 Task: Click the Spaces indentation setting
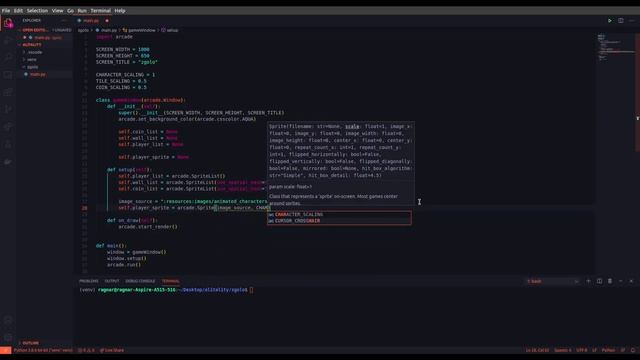[562, 350]
